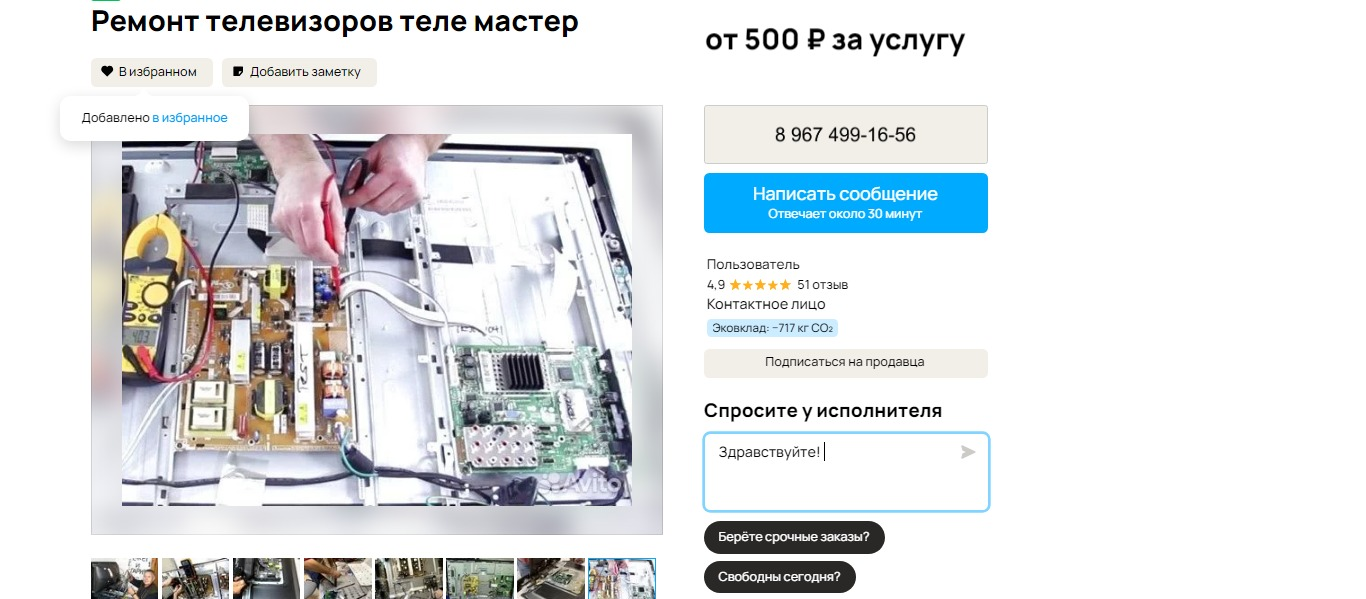Click the Эковклад −717 кг CO₂ badge
The height and width of the screenshot is (599, 1366).
click(x=772, y=328)
